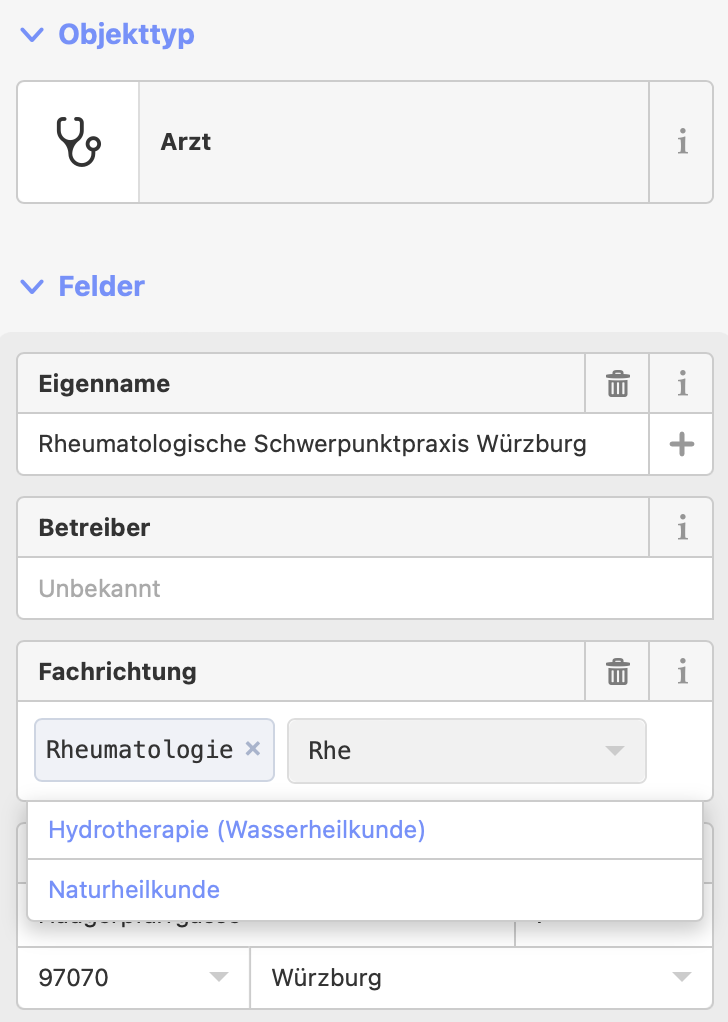Choose Naturheilkunde from the suggestion list
Viewport: 728px width, 1022px height.
(133, 889)
